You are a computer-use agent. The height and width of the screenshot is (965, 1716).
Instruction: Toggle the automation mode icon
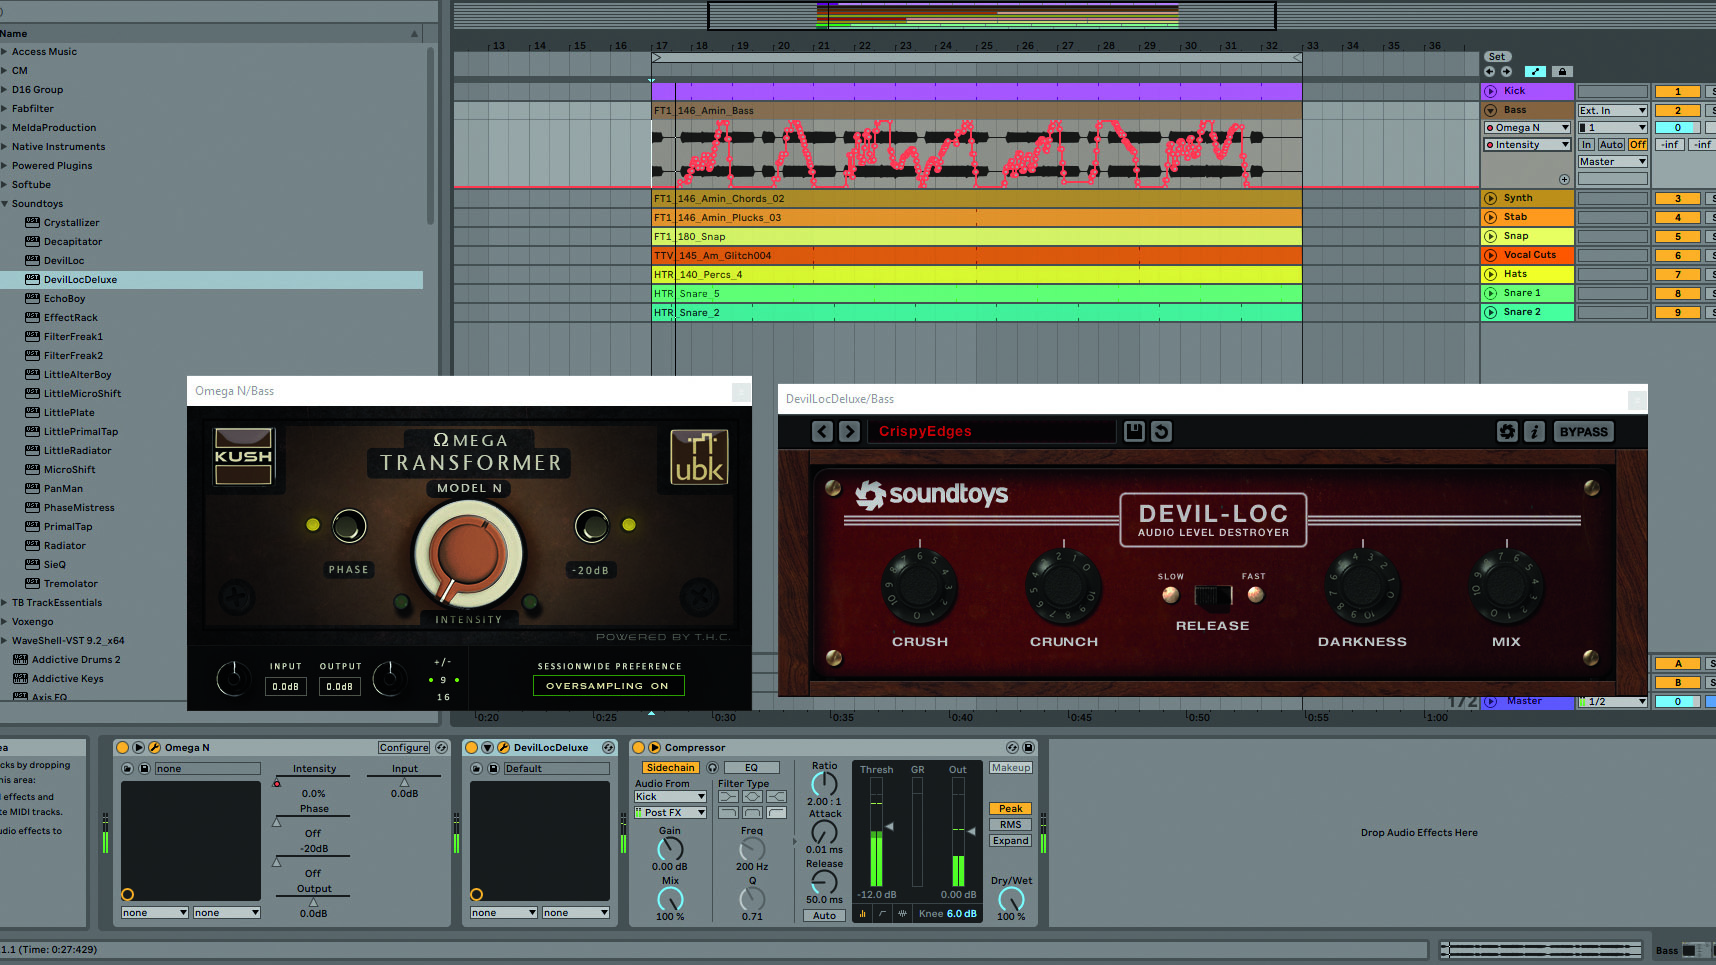coord(1535,72)
